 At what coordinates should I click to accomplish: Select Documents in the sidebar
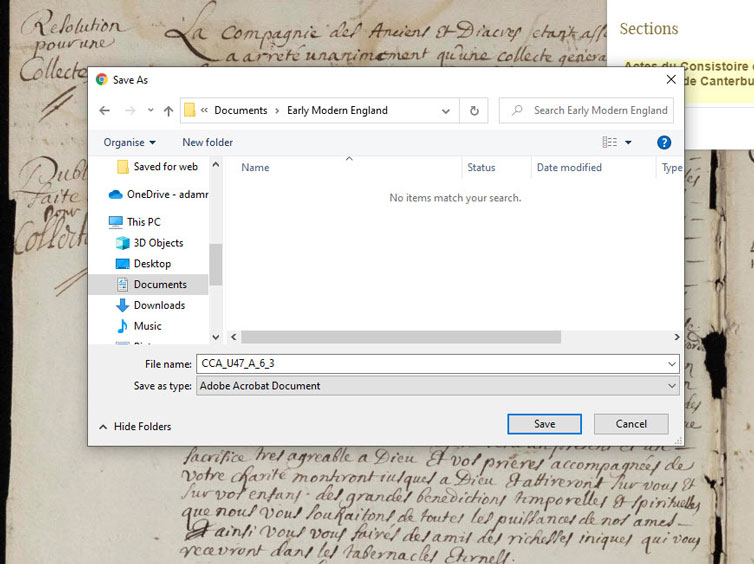coord(149,284)
